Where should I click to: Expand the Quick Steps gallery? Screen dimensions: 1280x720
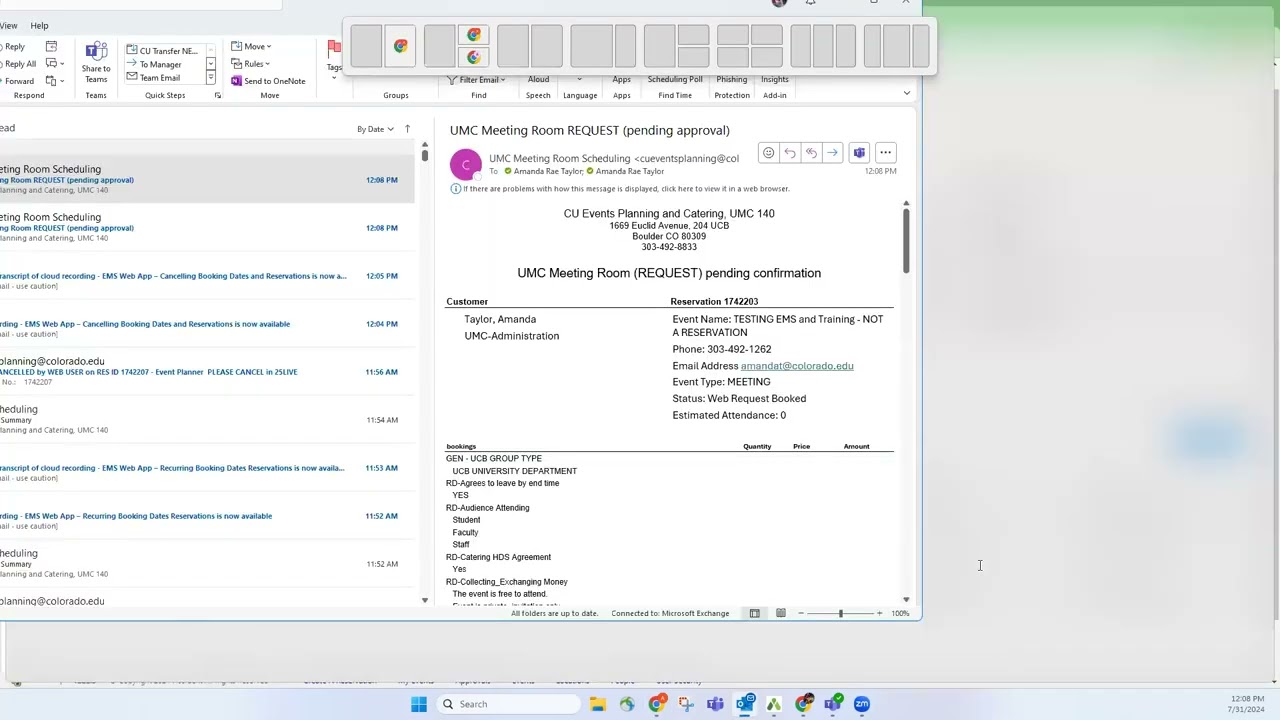[x=211, y=78]
